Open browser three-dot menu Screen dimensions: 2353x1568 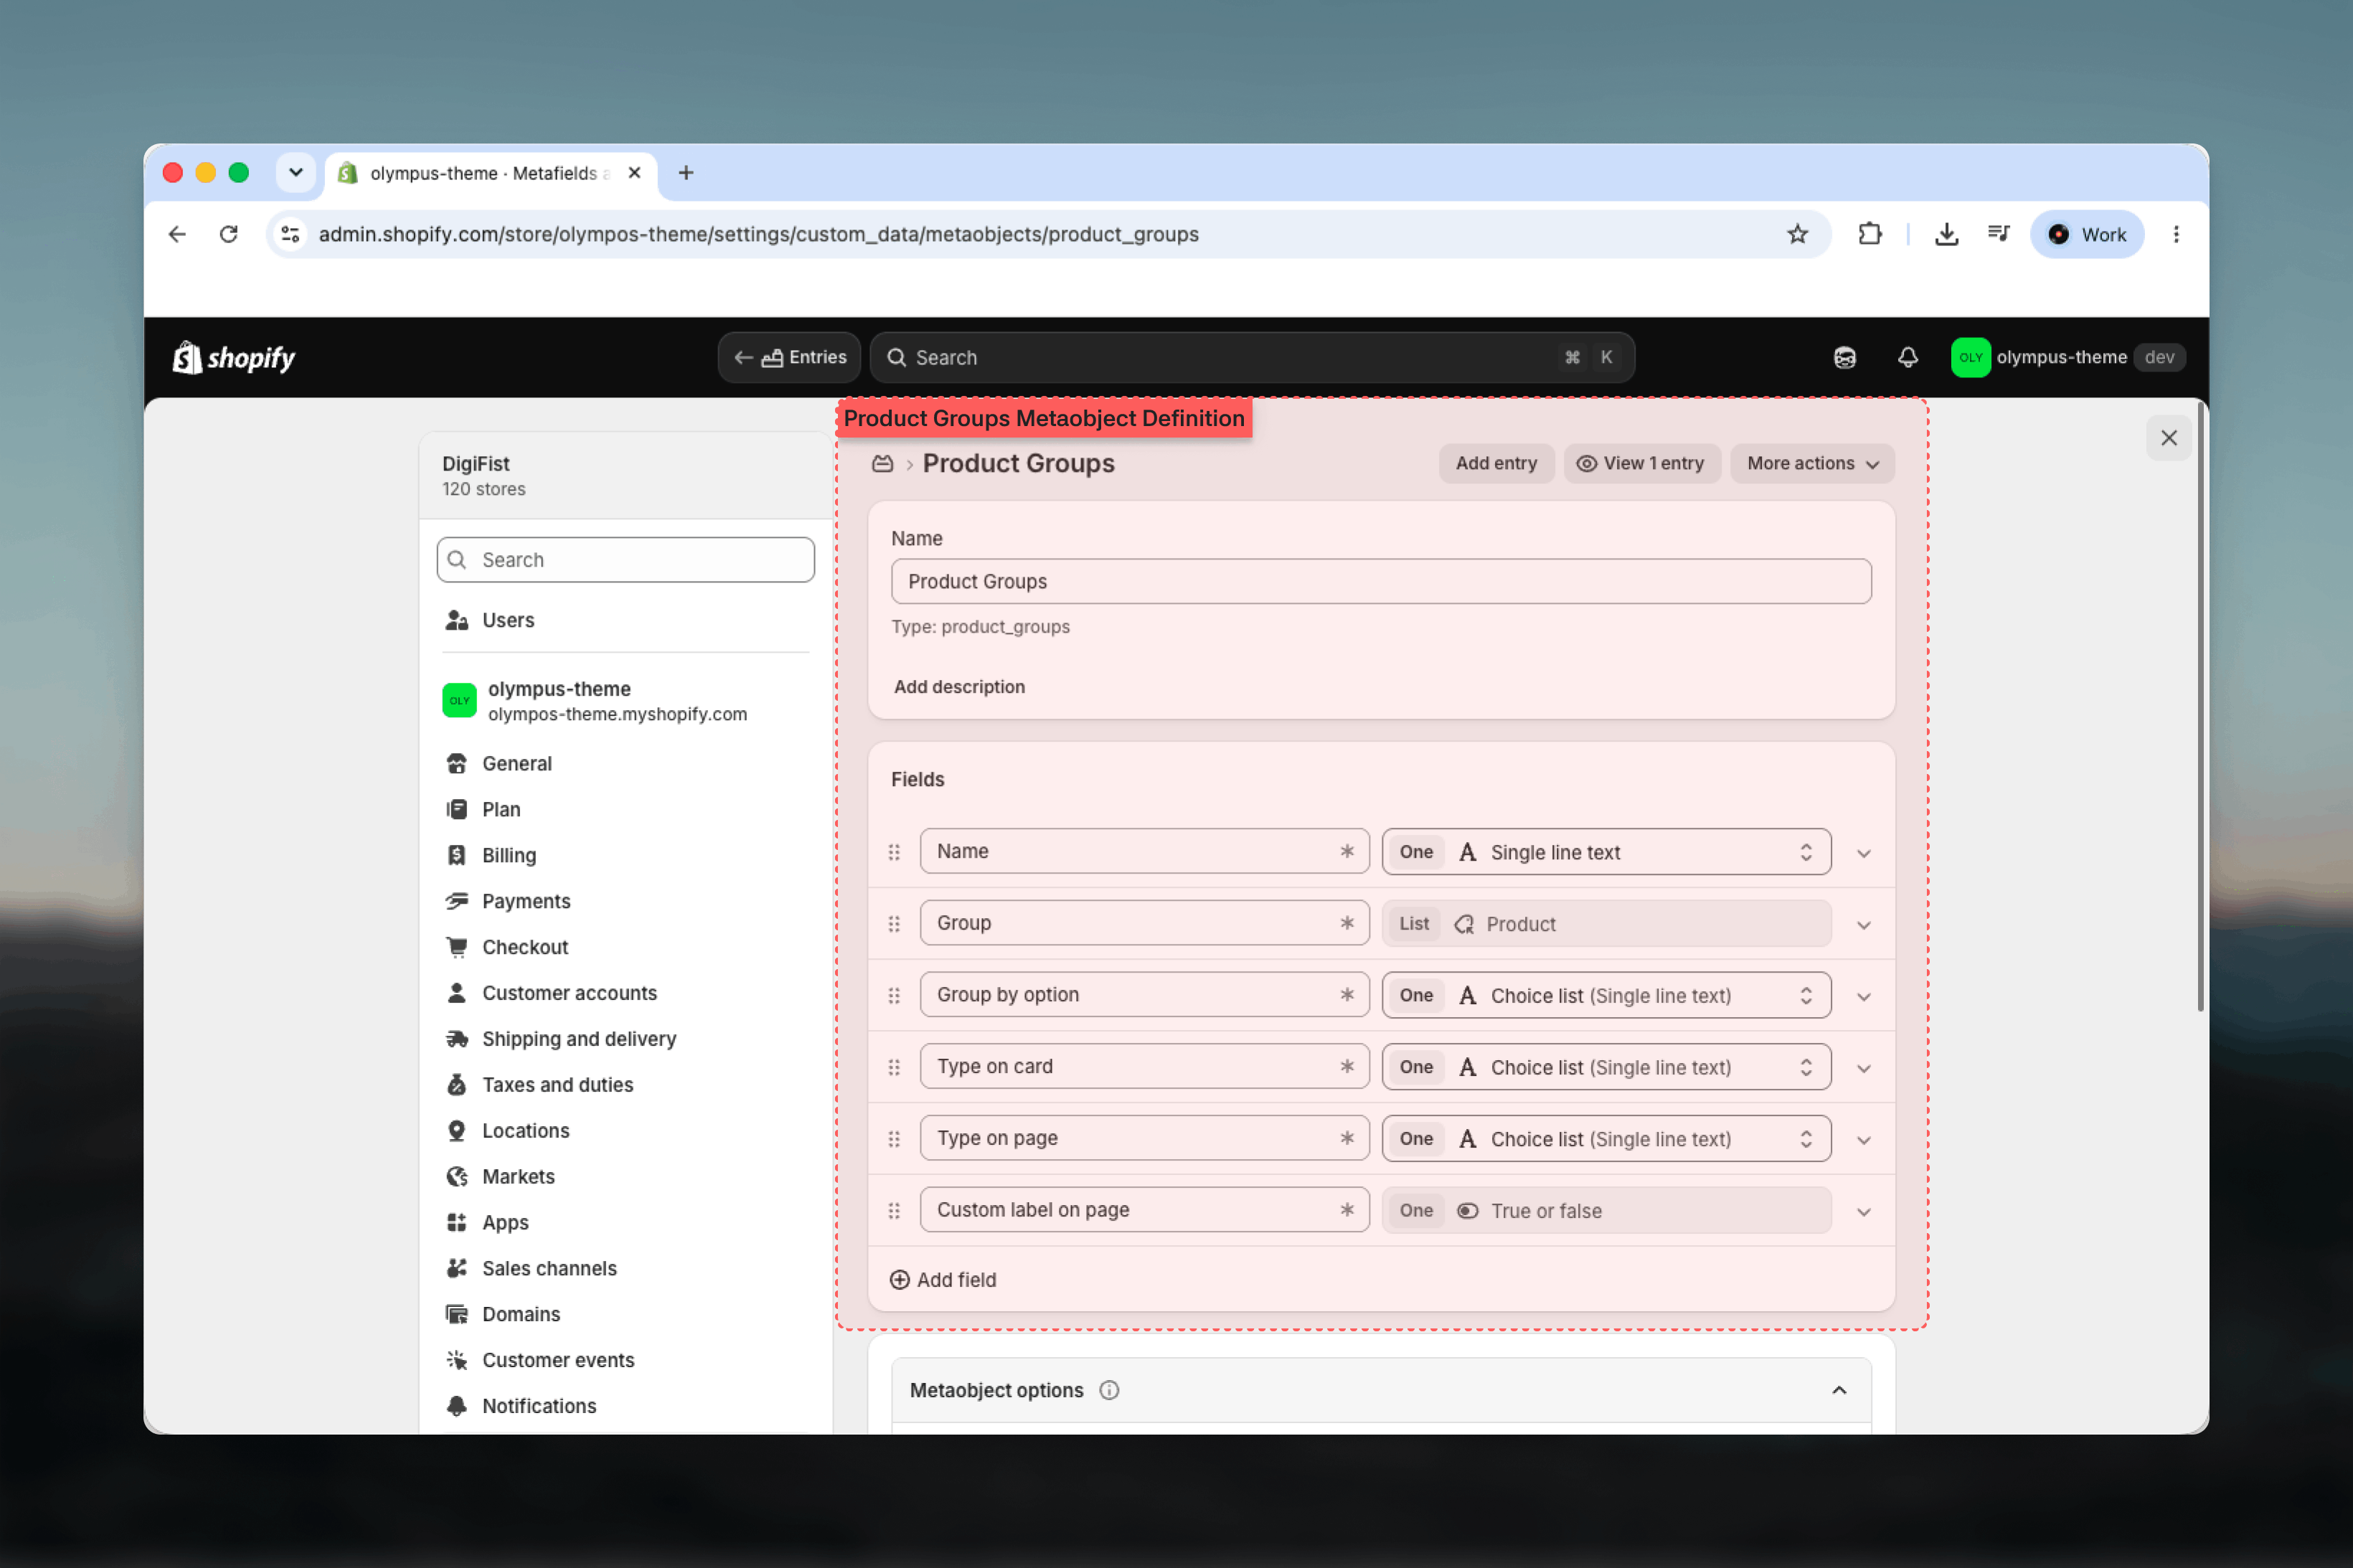click(2176, 234)
